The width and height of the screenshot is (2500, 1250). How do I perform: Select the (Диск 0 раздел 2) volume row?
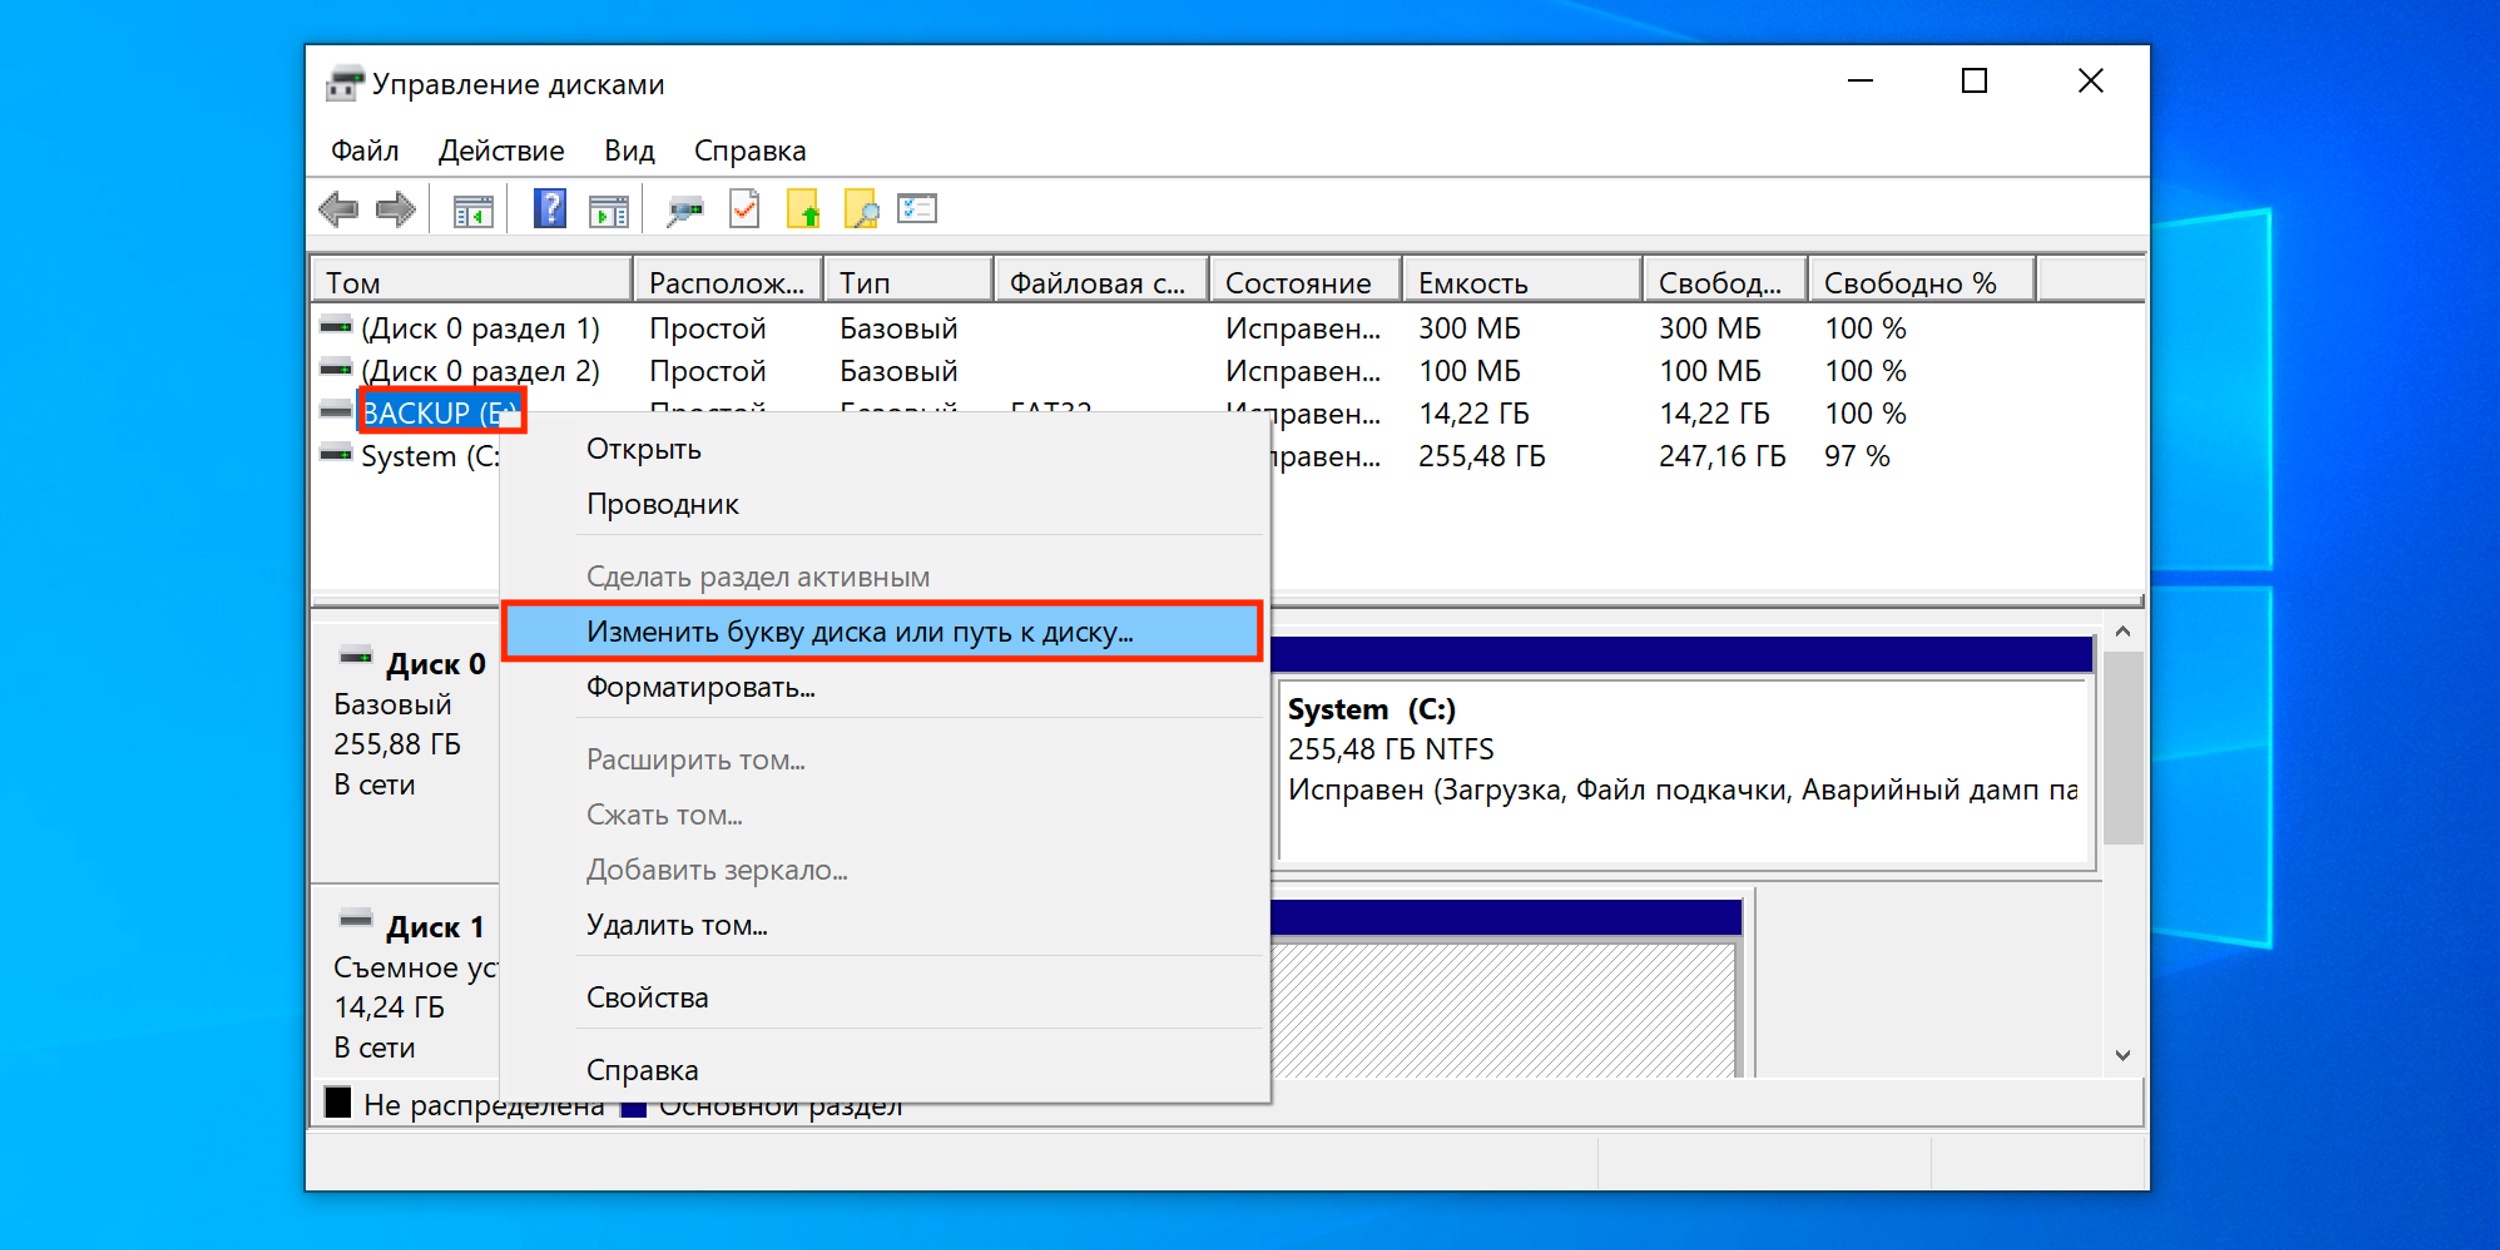pos(480,371)
